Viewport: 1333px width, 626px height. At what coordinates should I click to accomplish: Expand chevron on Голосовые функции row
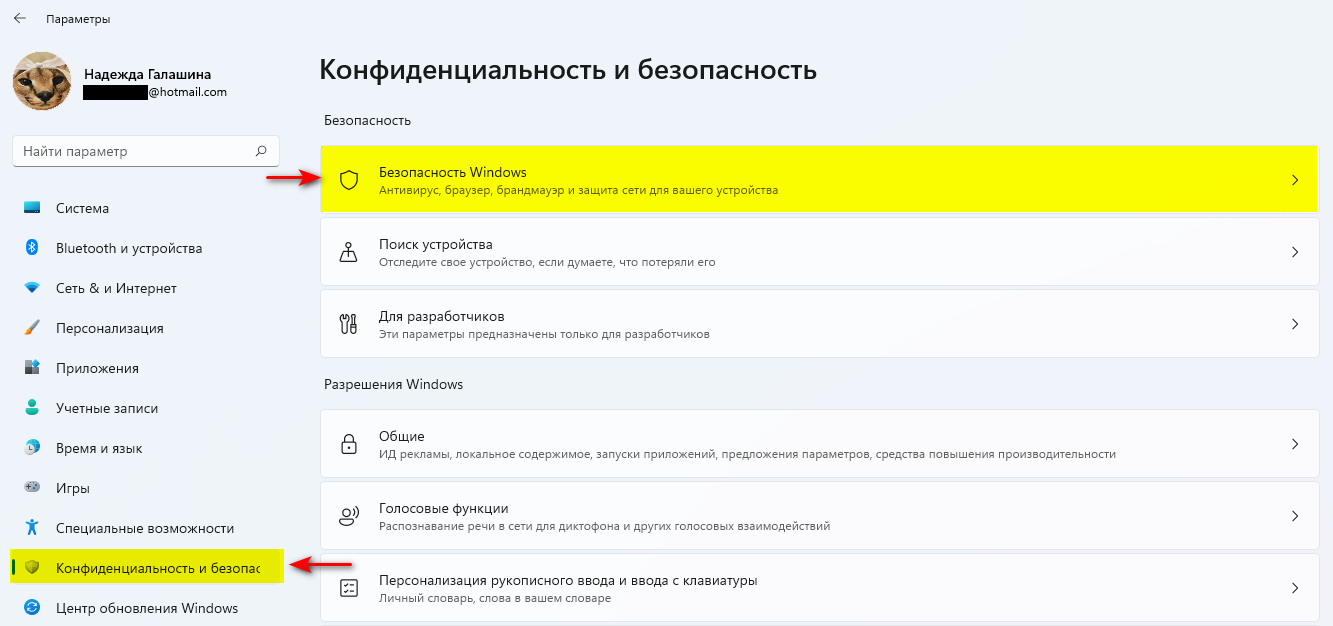click(x=1294, y=516)
